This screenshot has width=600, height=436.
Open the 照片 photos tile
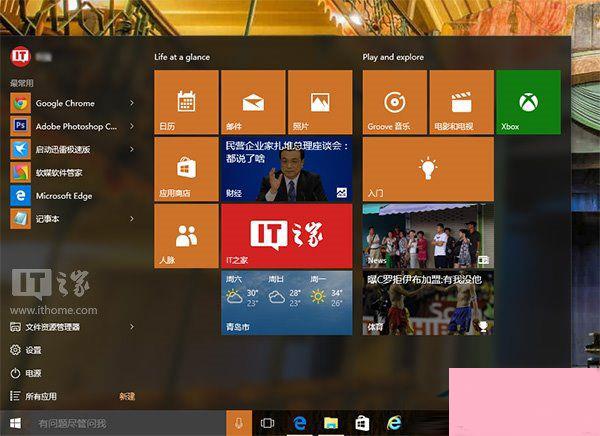[320, 102]
